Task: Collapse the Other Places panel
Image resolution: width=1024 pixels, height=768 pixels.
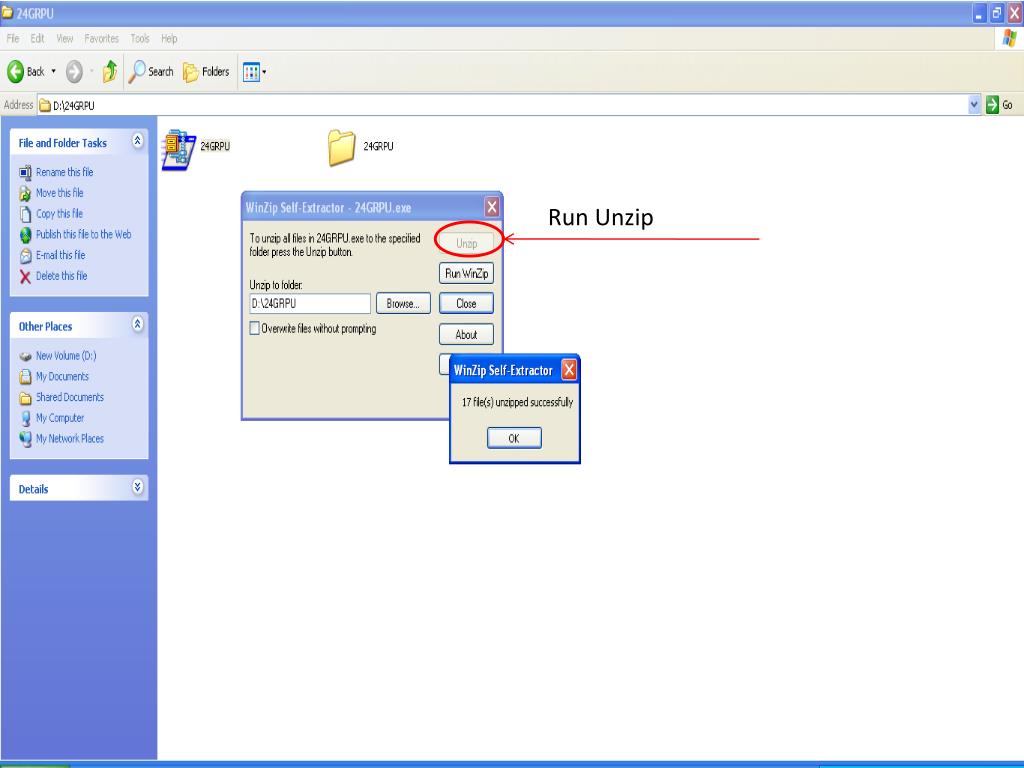Action: point(137,325)
